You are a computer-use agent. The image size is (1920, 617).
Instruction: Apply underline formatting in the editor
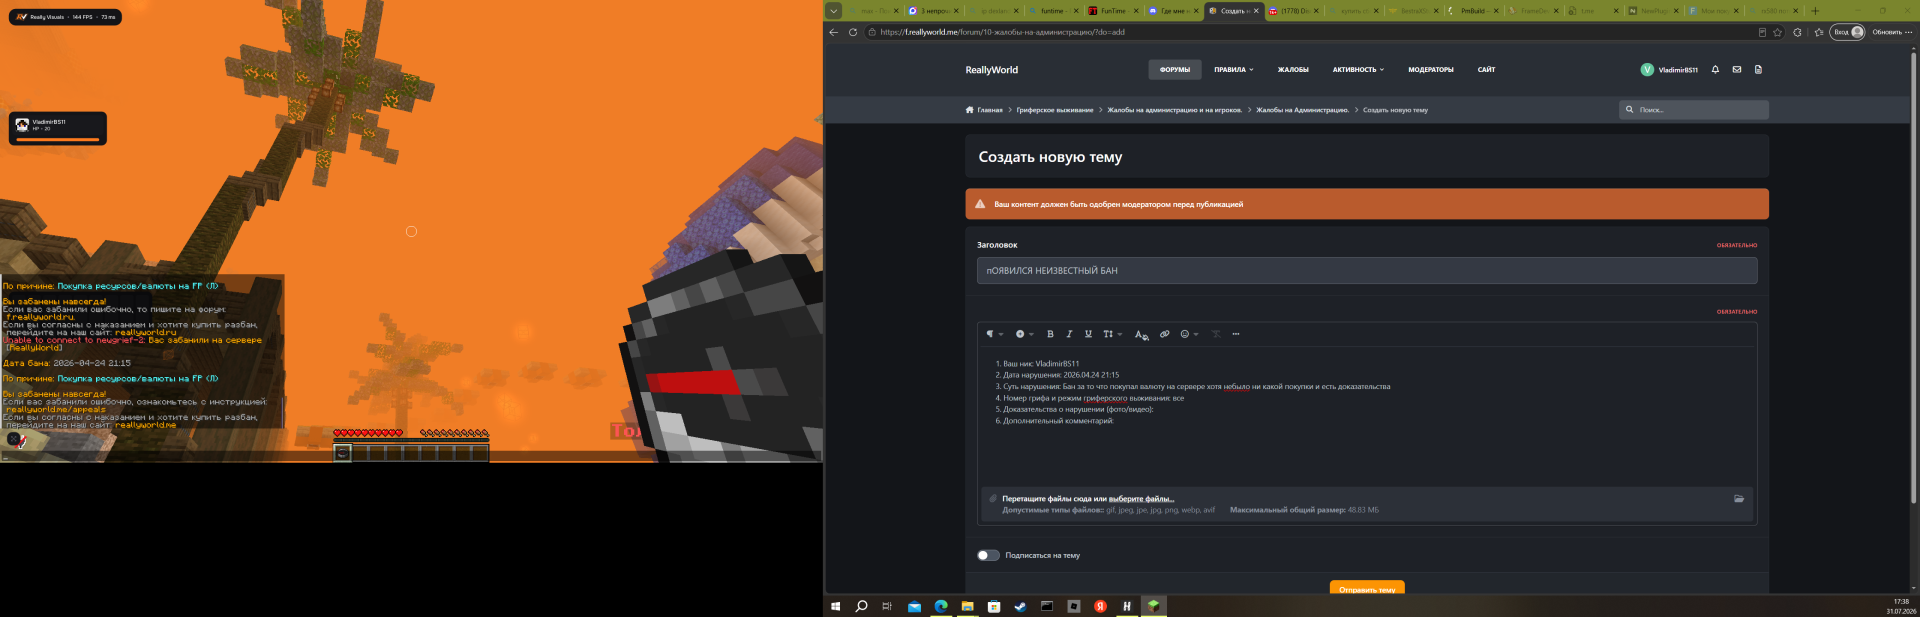click(x=1088, y=334)
